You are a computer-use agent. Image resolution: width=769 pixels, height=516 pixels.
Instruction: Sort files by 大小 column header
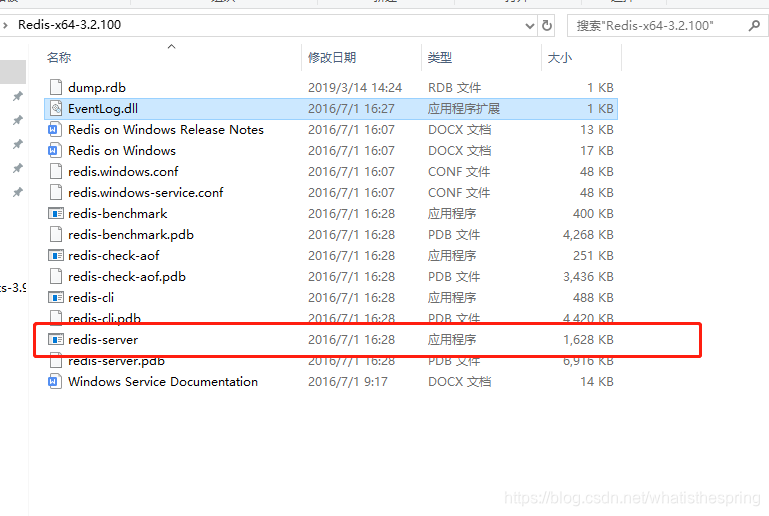560,58
